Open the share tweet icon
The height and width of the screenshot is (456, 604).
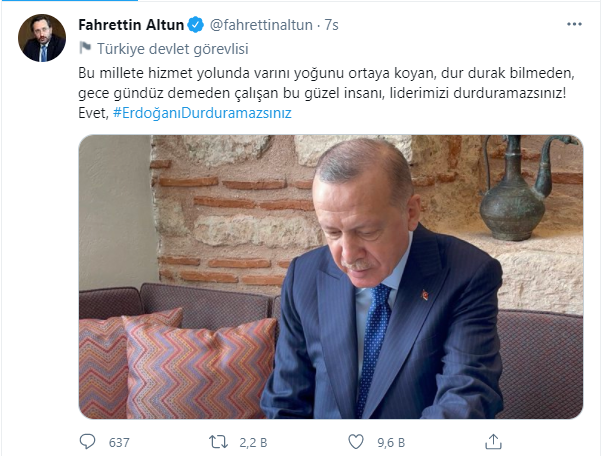tap(493, 441)
